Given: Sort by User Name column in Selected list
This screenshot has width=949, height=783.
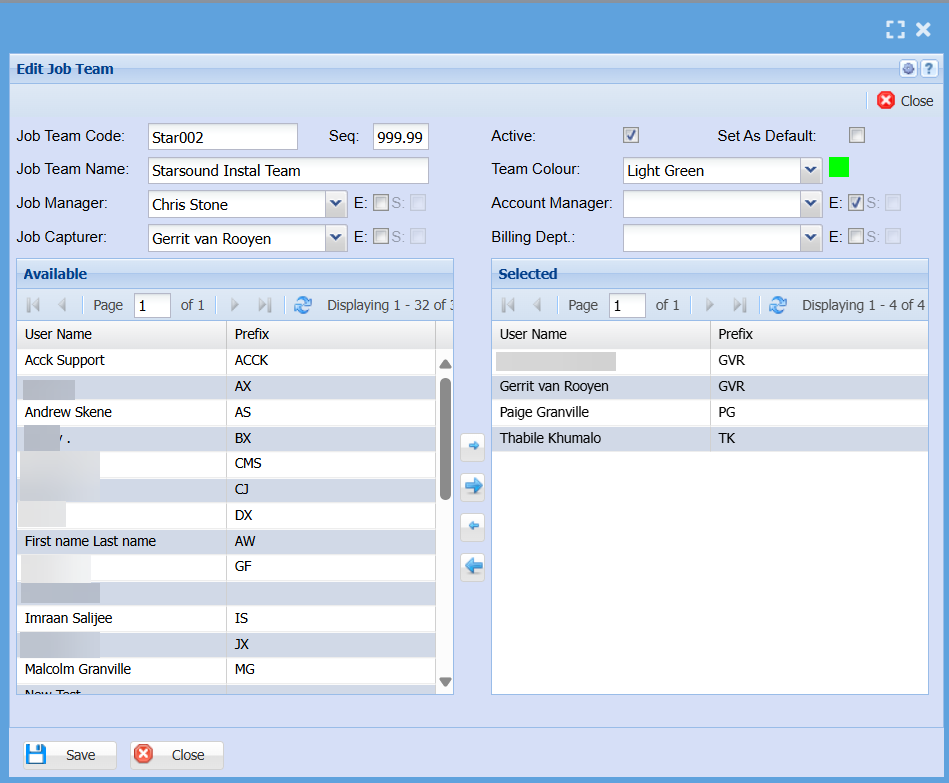Looking at the screenshot, I should [x=600, y=334].
